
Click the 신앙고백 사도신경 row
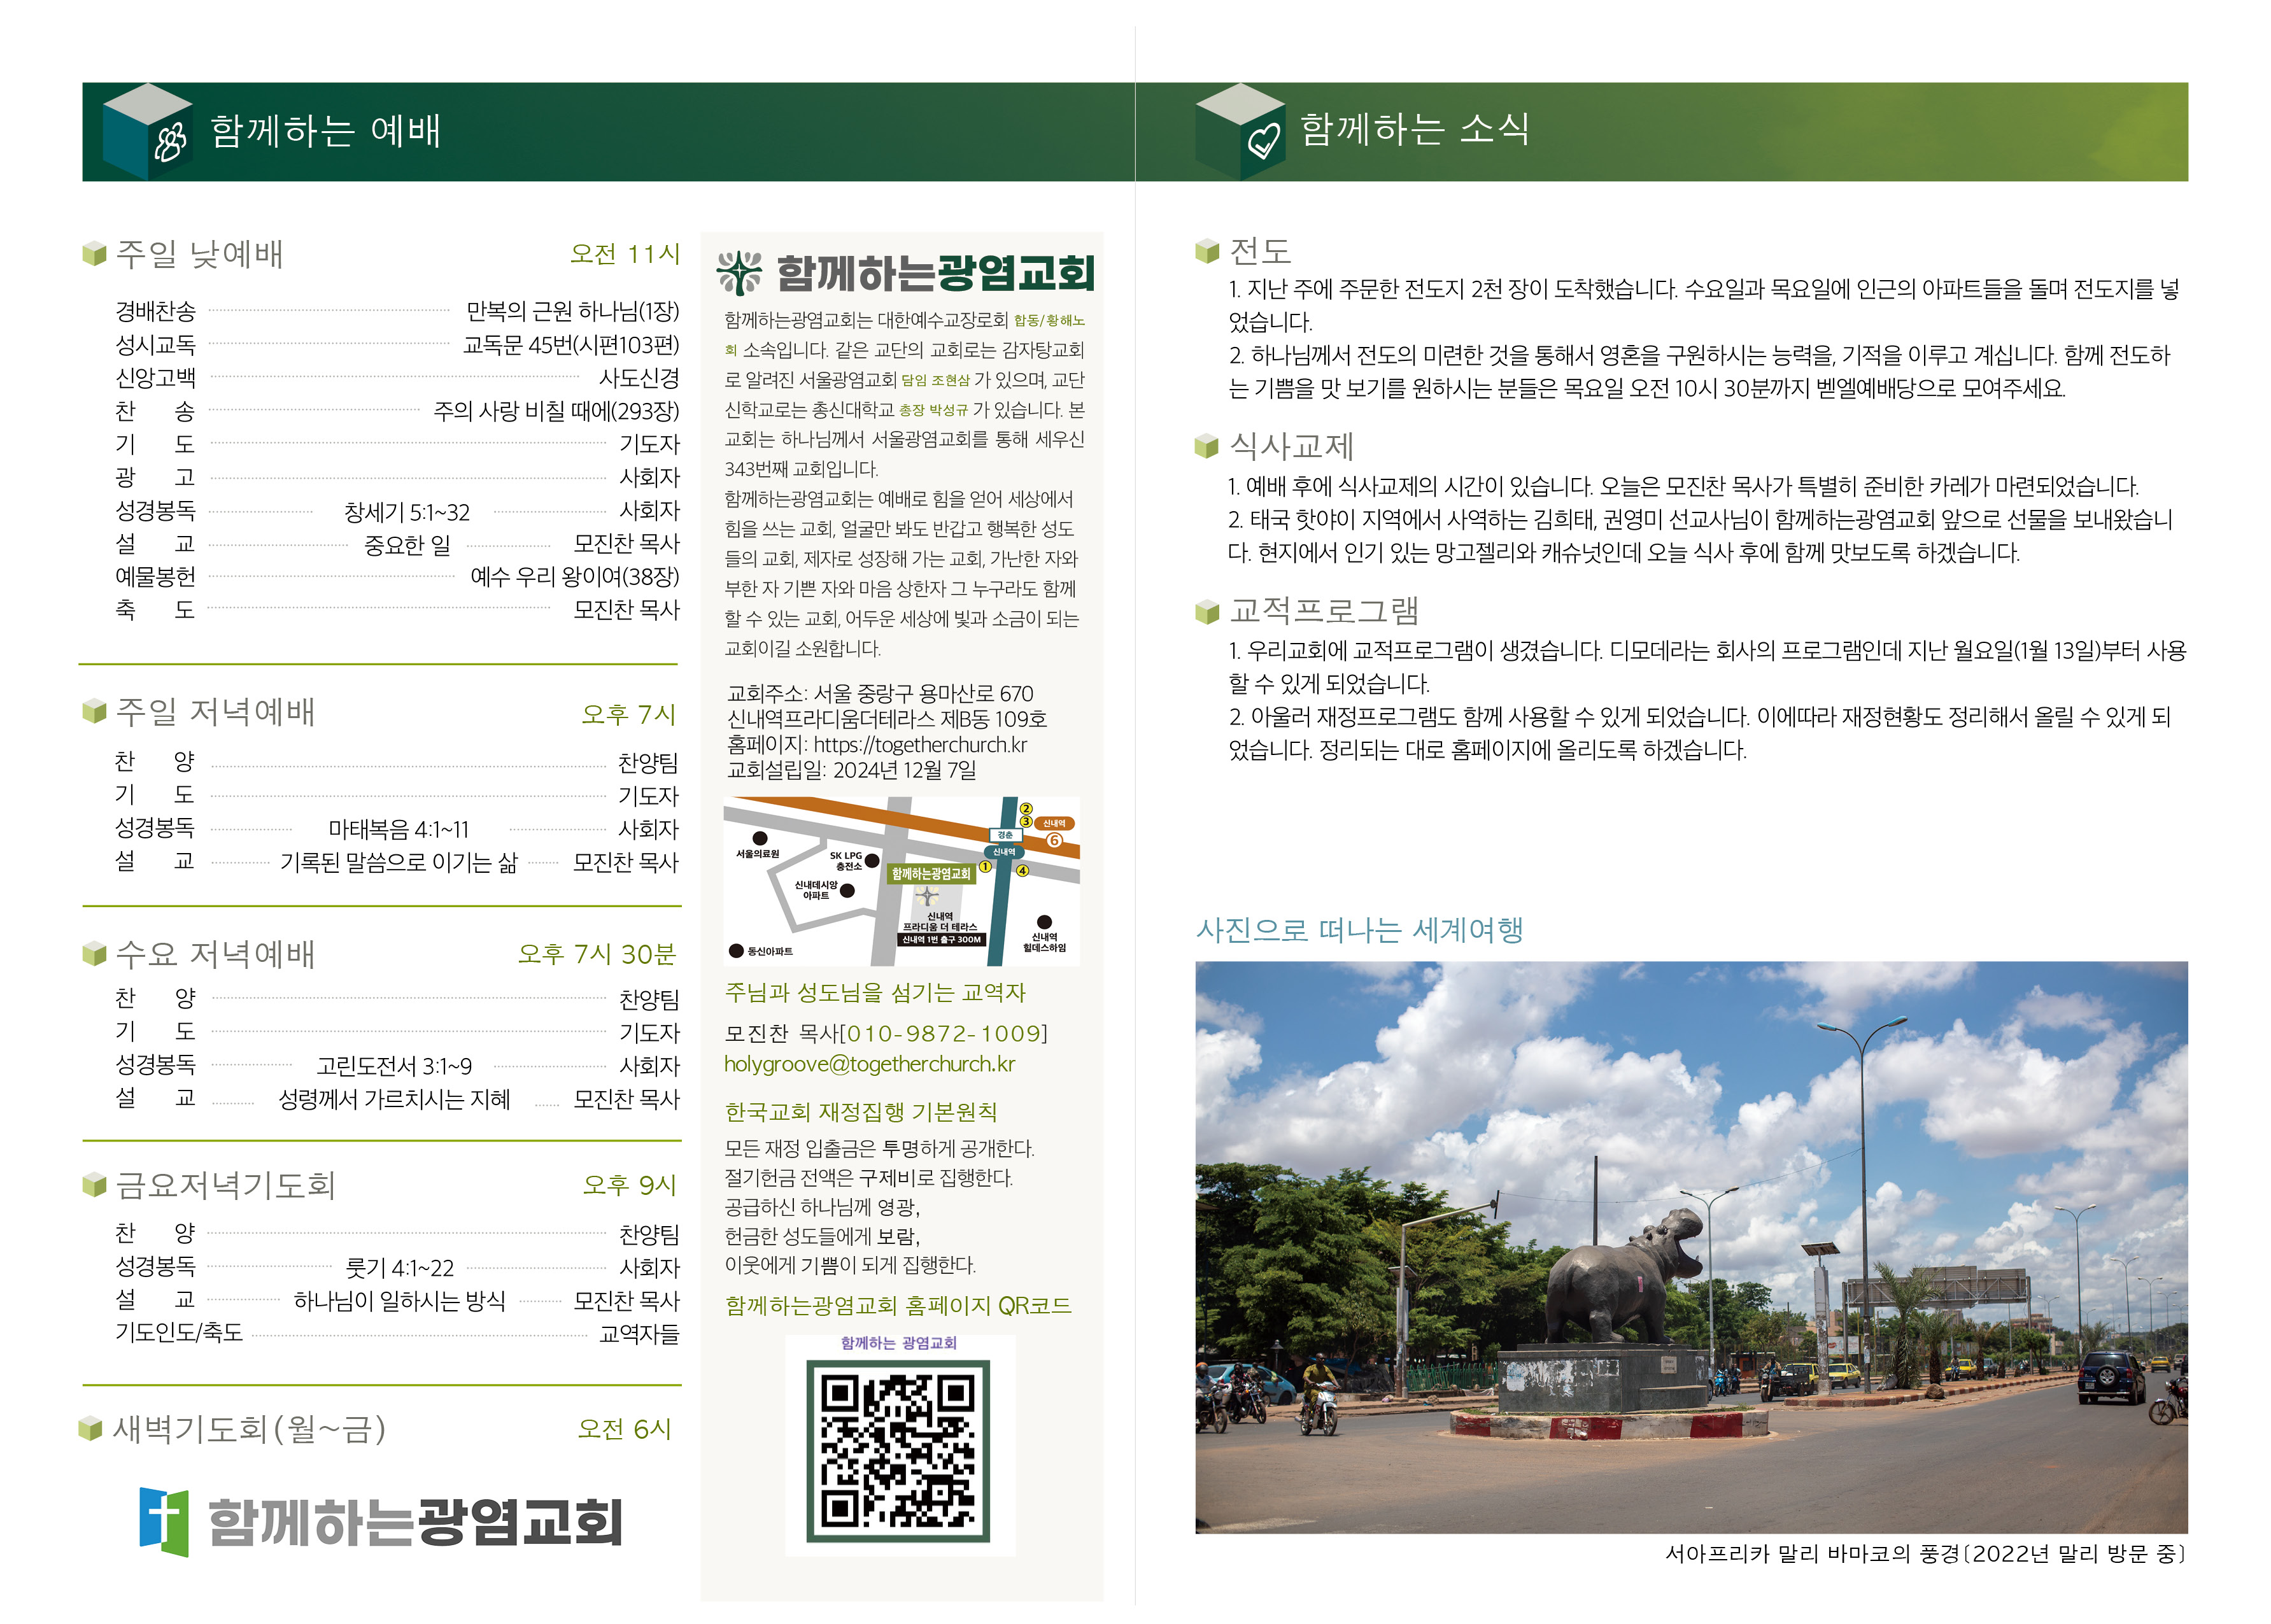point(397,378)
